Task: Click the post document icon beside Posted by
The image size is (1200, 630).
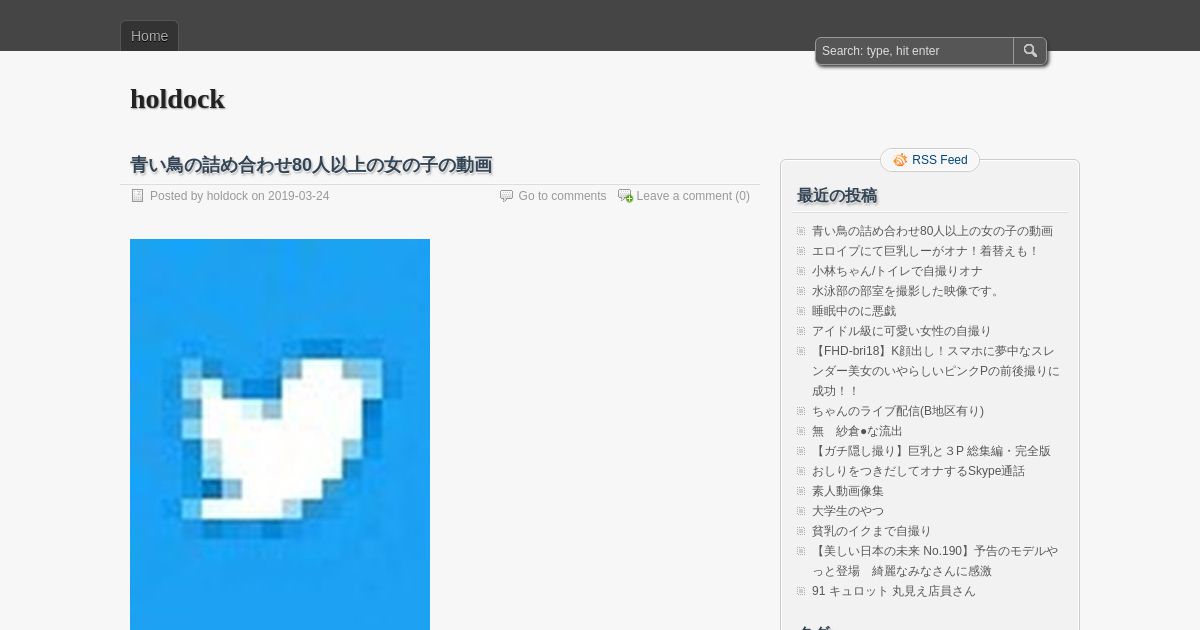Action: 138,196
